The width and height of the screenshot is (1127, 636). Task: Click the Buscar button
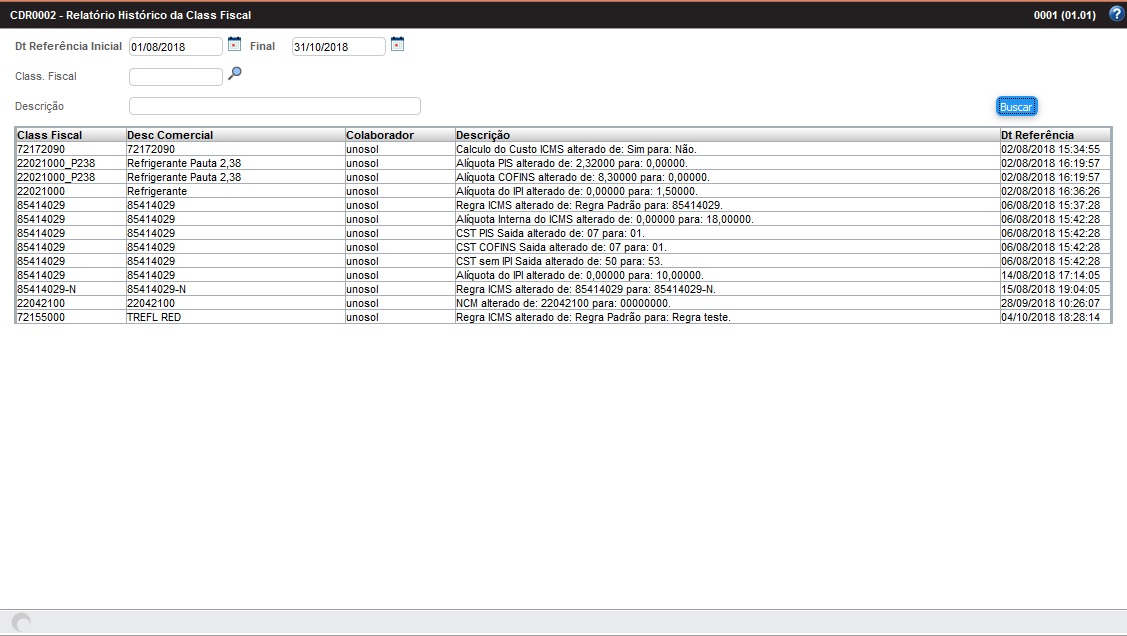[x=1015, y=105]
